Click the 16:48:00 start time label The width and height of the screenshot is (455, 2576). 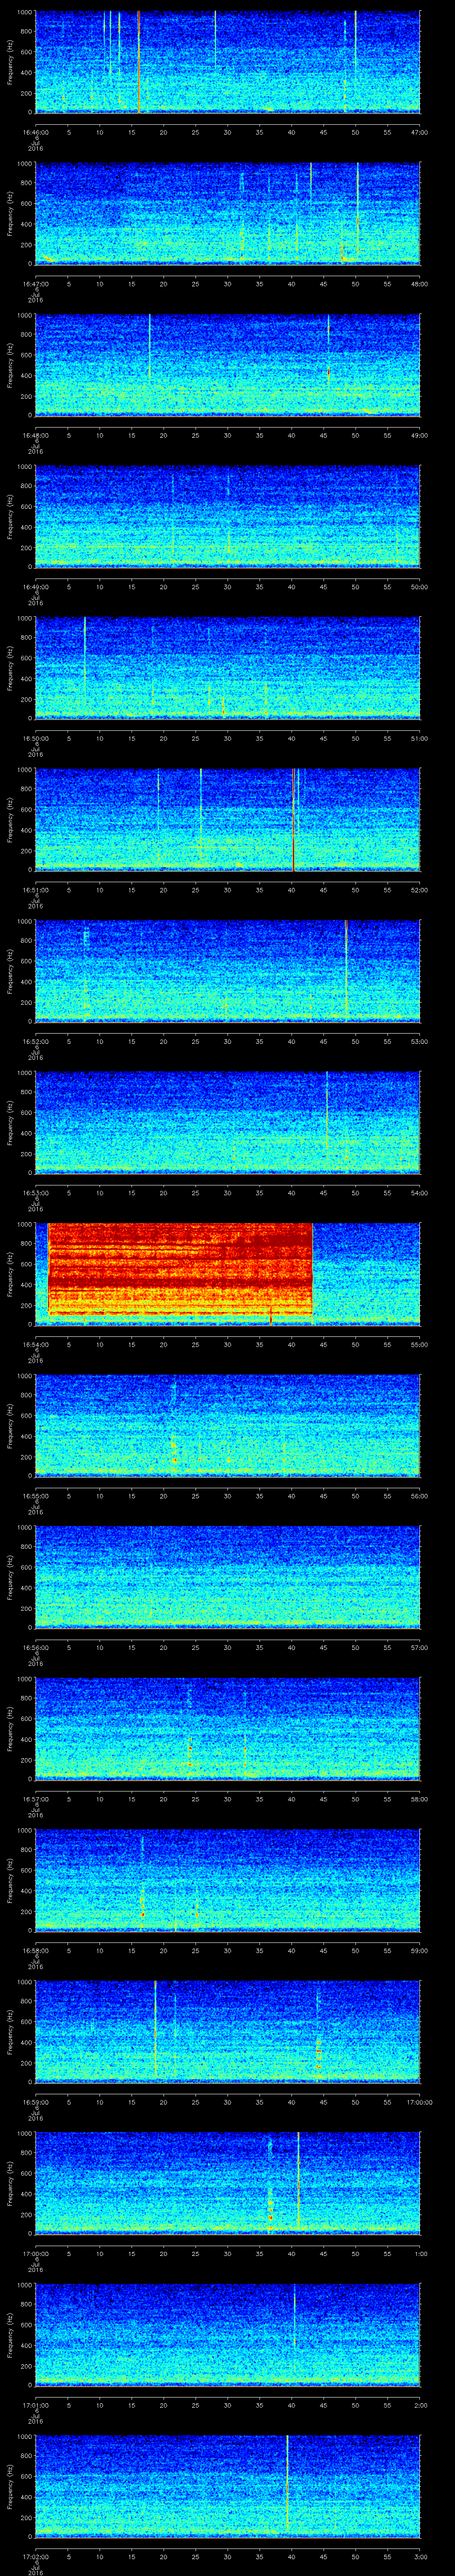pos(35,436)
